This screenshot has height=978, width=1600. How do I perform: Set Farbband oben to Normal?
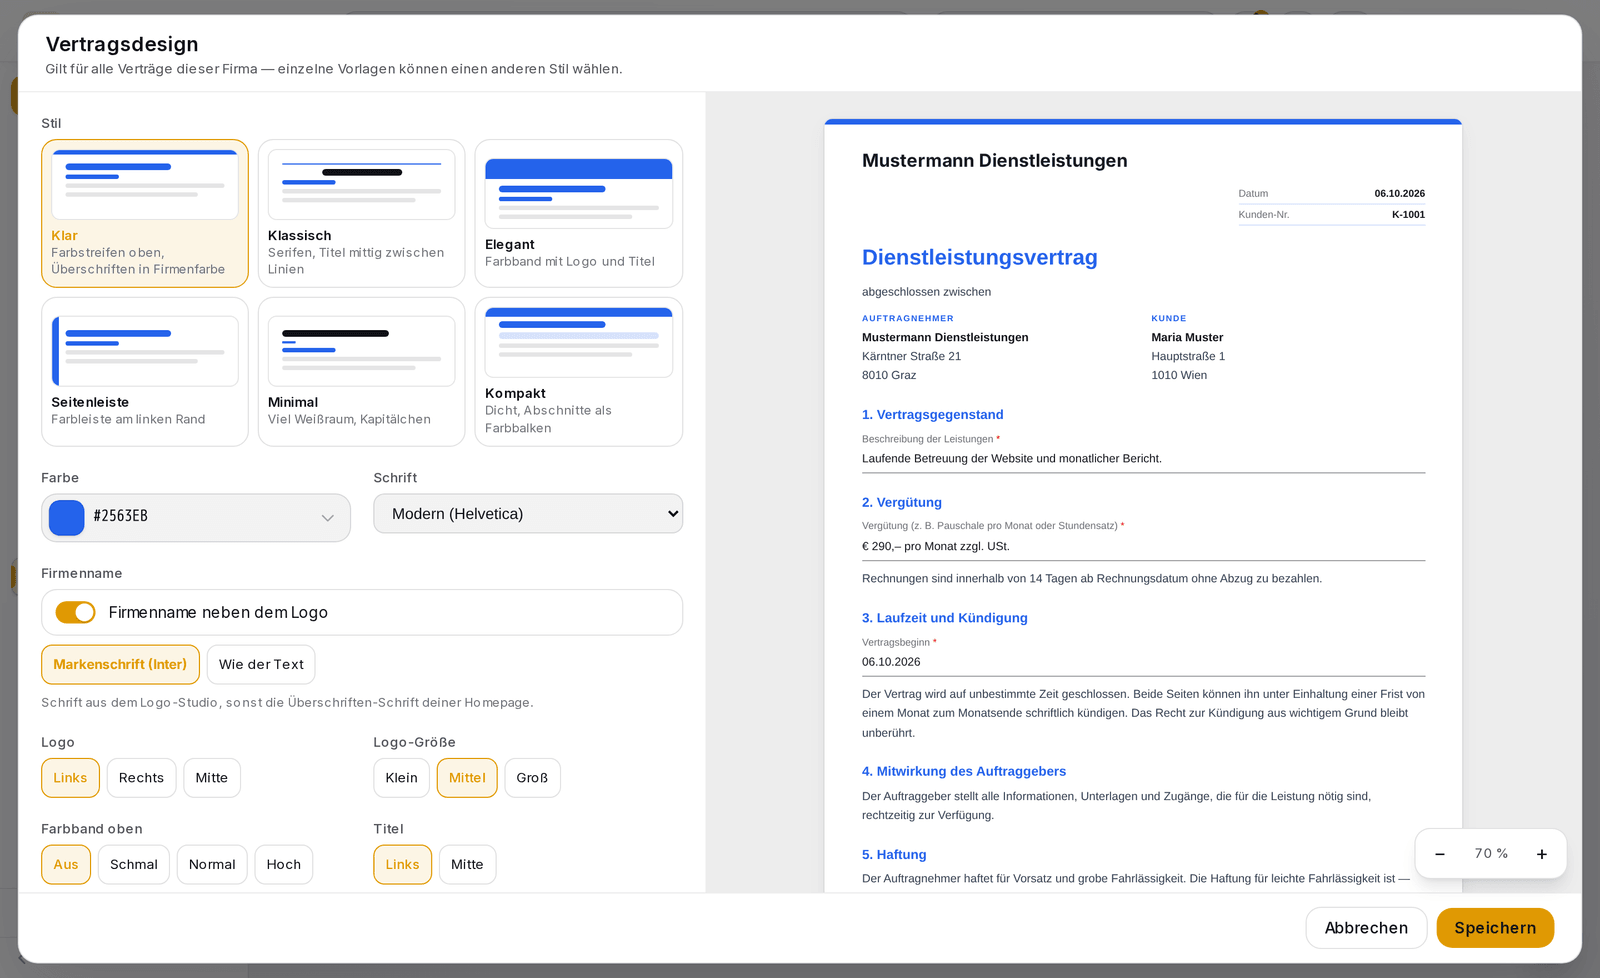point(212,865)
